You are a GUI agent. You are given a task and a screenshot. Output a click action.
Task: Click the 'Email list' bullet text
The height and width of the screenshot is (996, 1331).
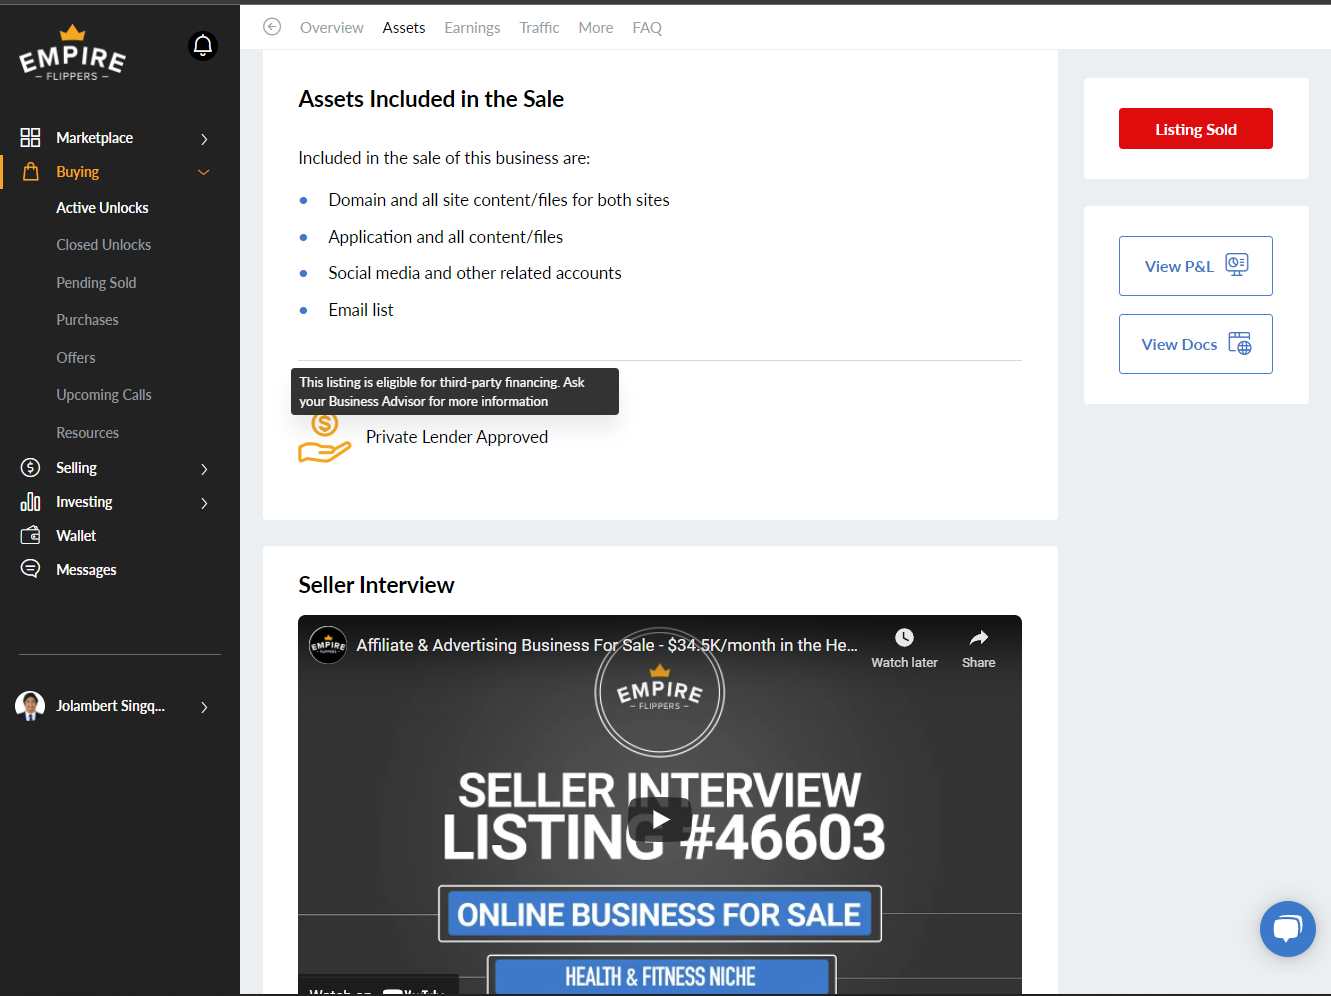[361, 310]
